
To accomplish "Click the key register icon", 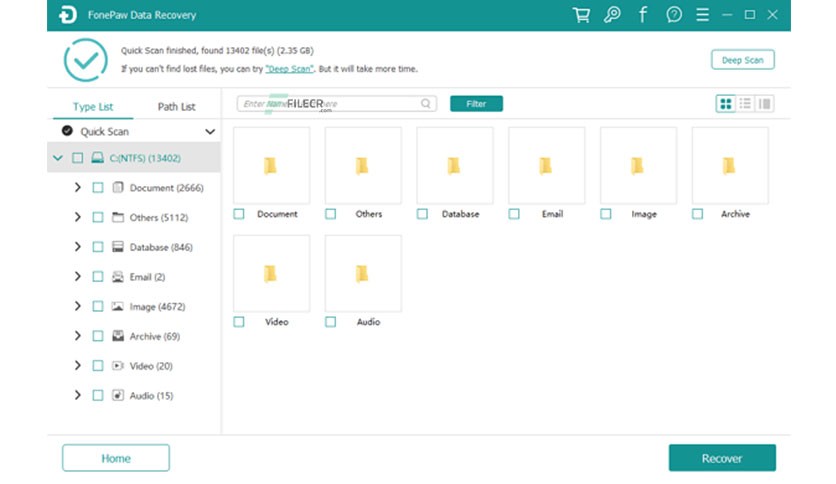I will click(612, 15).
